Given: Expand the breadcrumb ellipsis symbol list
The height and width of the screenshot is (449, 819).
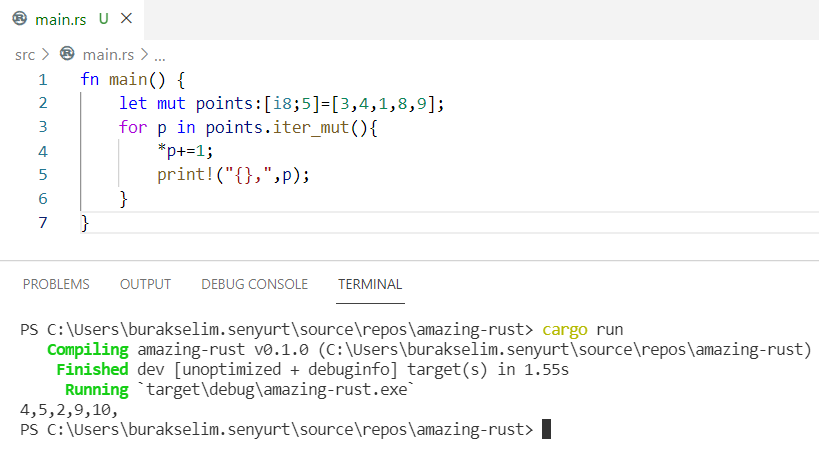Looking at the screenshot, I should pos(159,55).
